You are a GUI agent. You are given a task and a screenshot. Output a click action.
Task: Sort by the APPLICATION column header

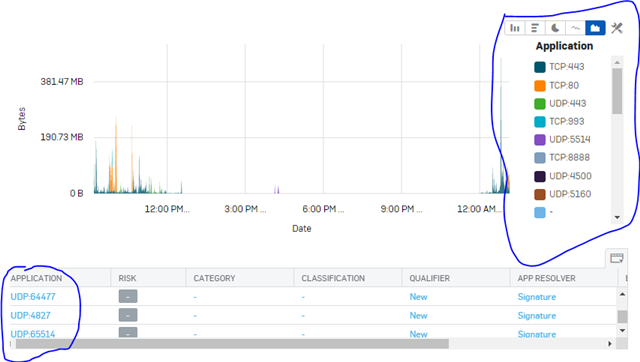(x=36, y=278)
